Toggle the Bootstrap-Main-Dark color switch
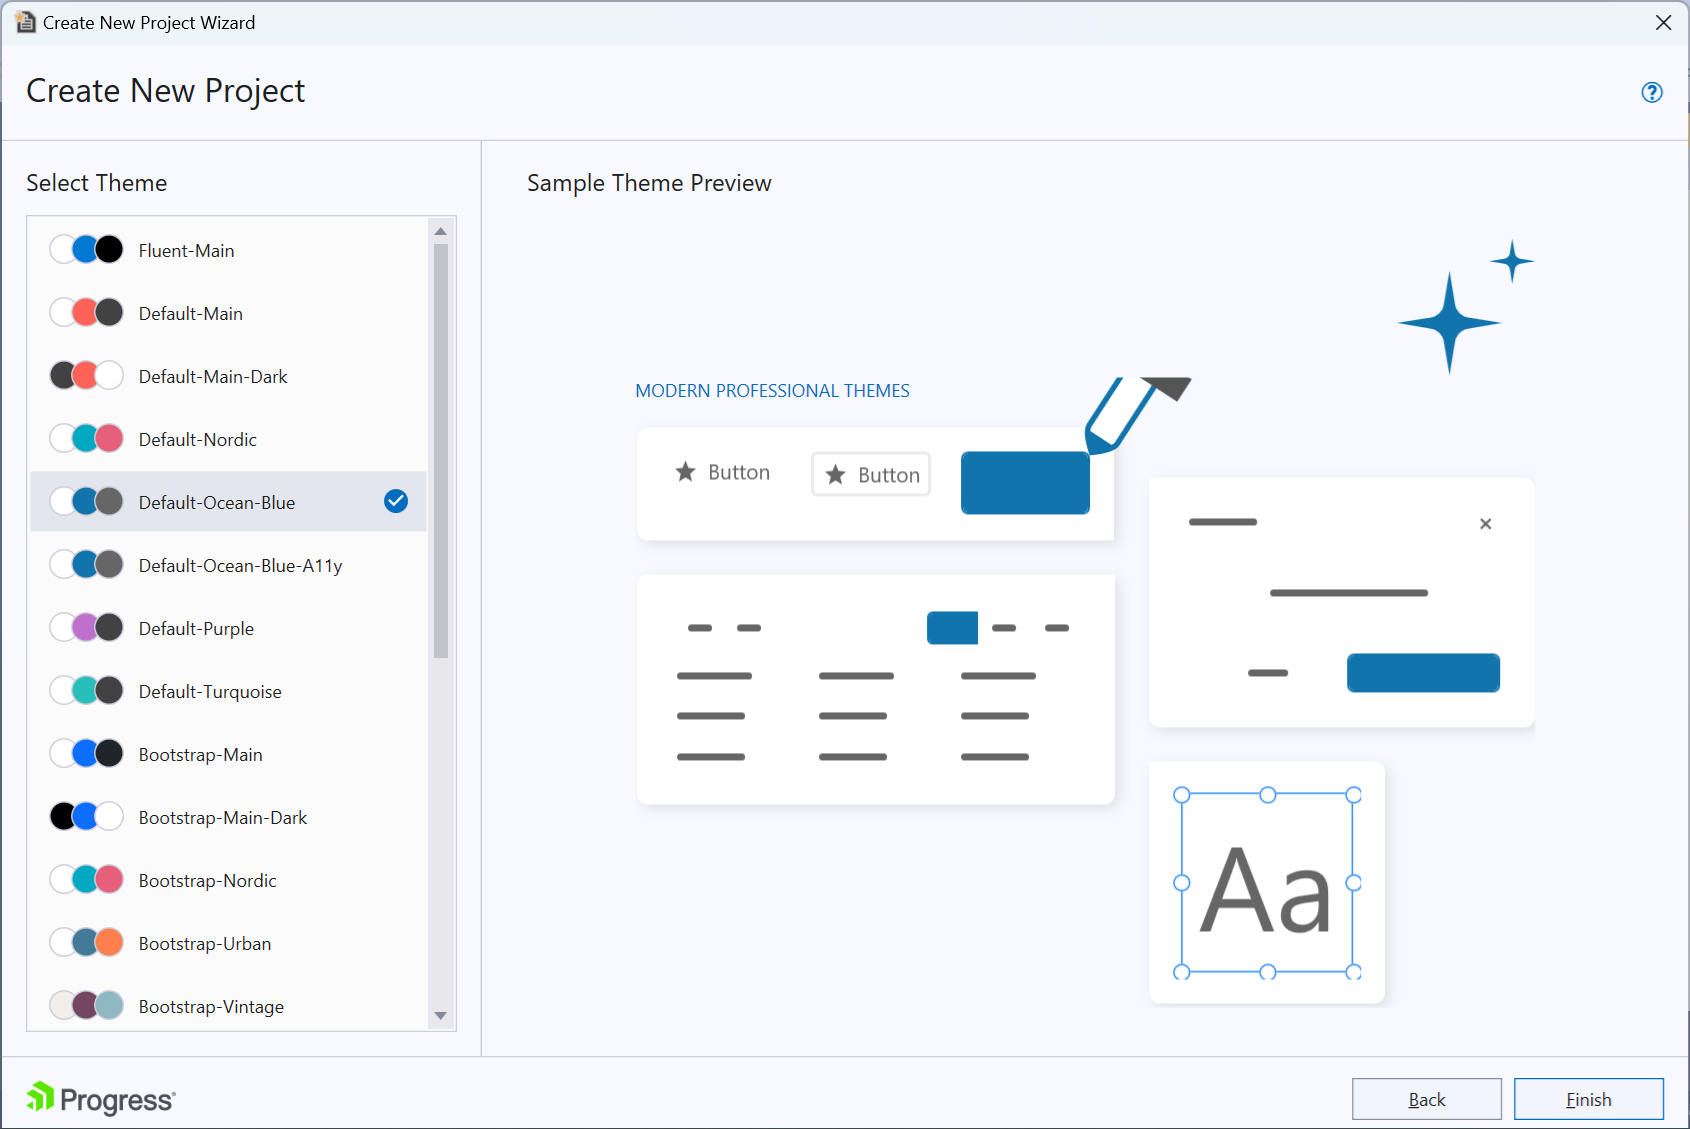 [x=86, y=816]
